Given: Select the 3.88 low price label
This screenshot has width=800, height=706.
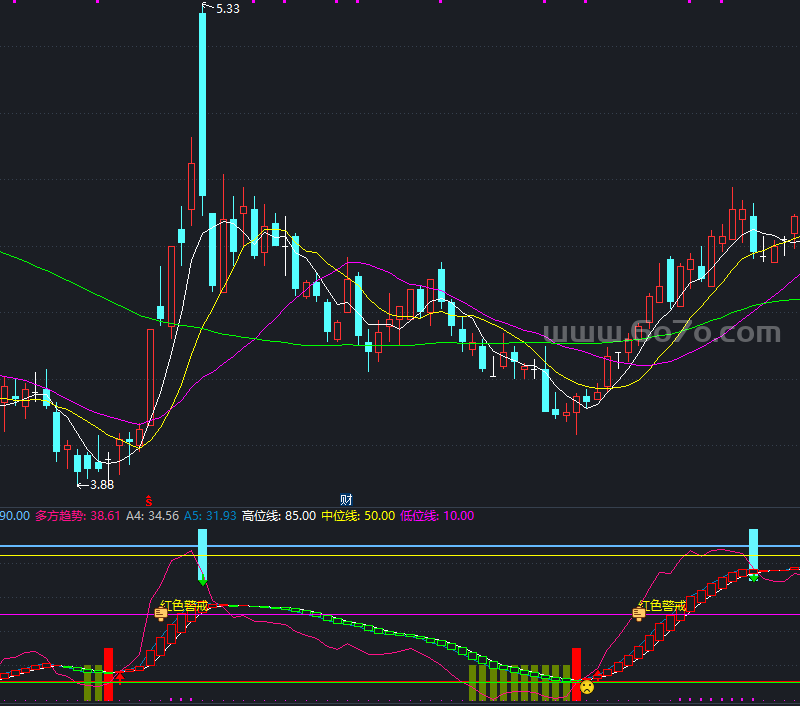Looking at the screenshot, I should coord(102,485).
